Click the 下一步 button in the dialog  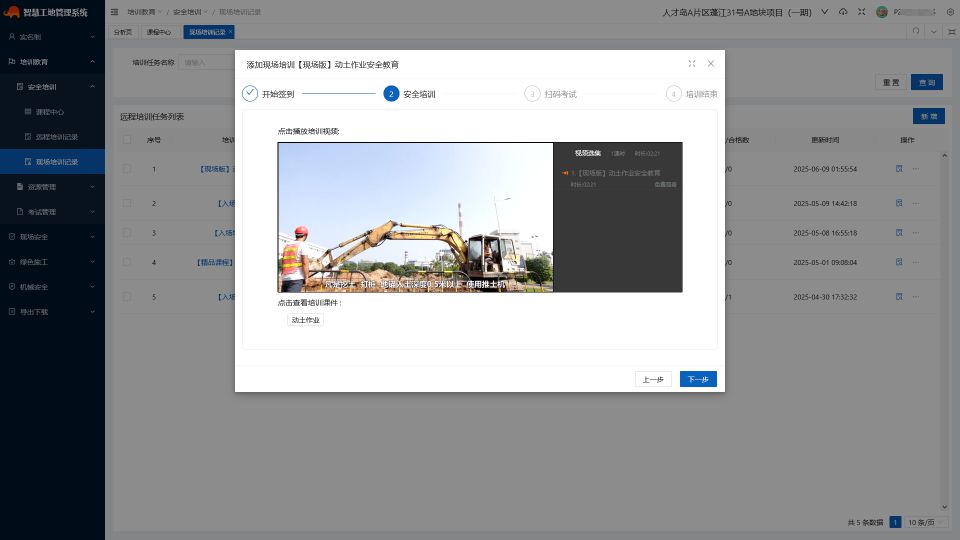(698, 379)
